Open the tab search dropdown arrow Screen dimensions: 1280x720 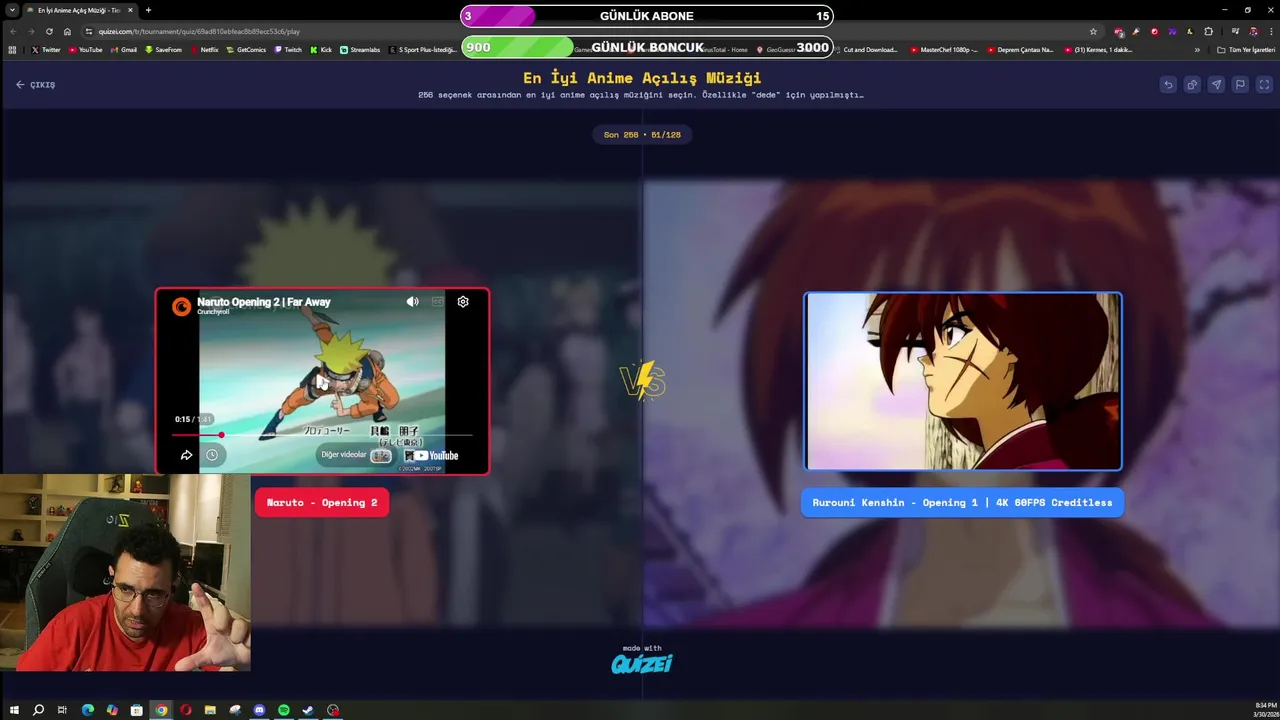(x=12, y=10)
